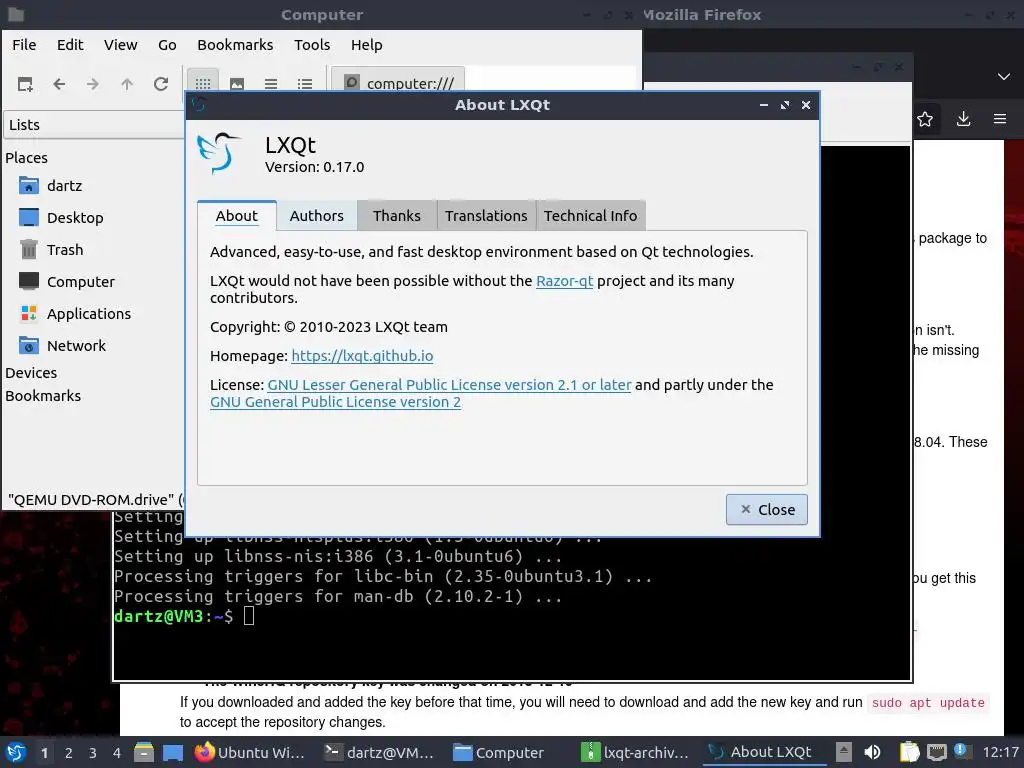The height and width of the screenshot is (768, 1024).
Task: Go back in the Computer file manager
Action: (59, 84)
